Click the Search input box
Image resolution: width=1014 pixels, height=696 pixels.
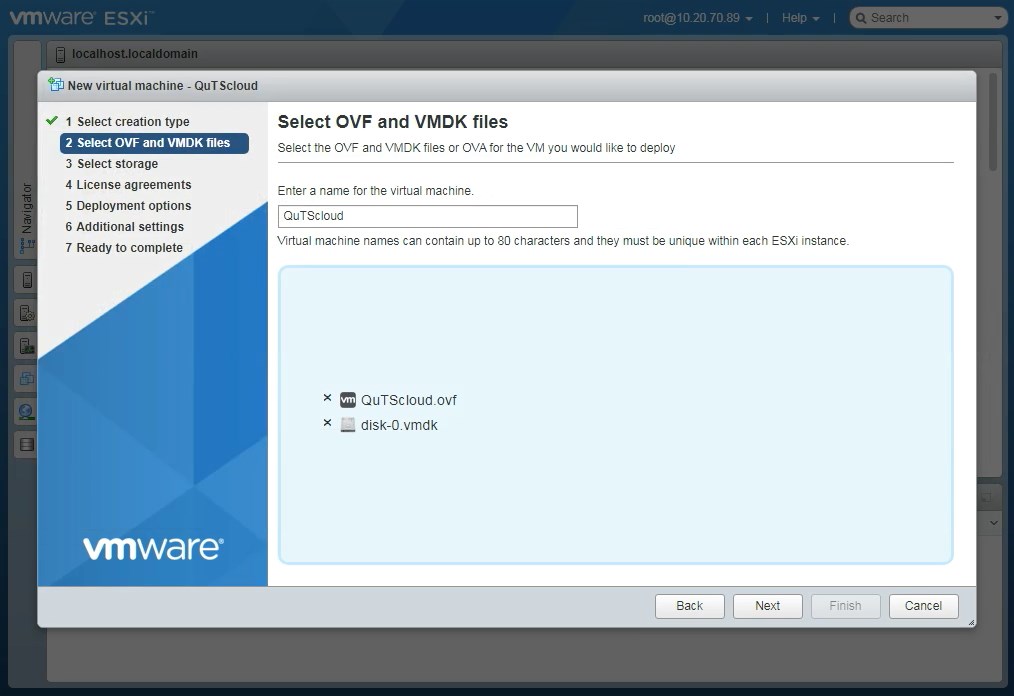point(928,18)
